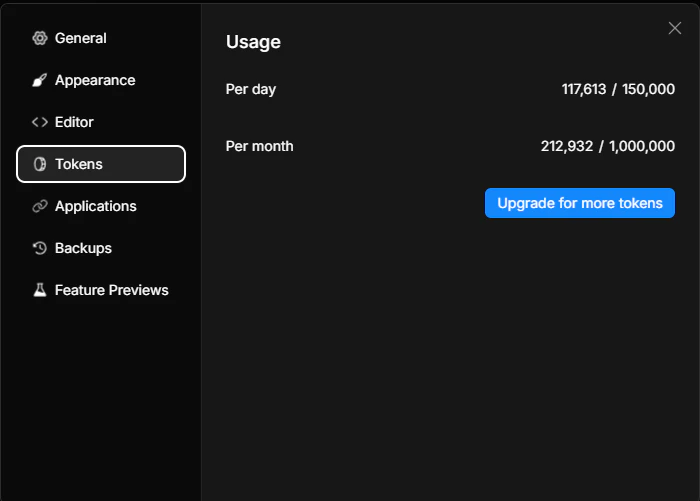Click the Appearance paintbrush icon

pyautogui.click(x=40, y=80)
